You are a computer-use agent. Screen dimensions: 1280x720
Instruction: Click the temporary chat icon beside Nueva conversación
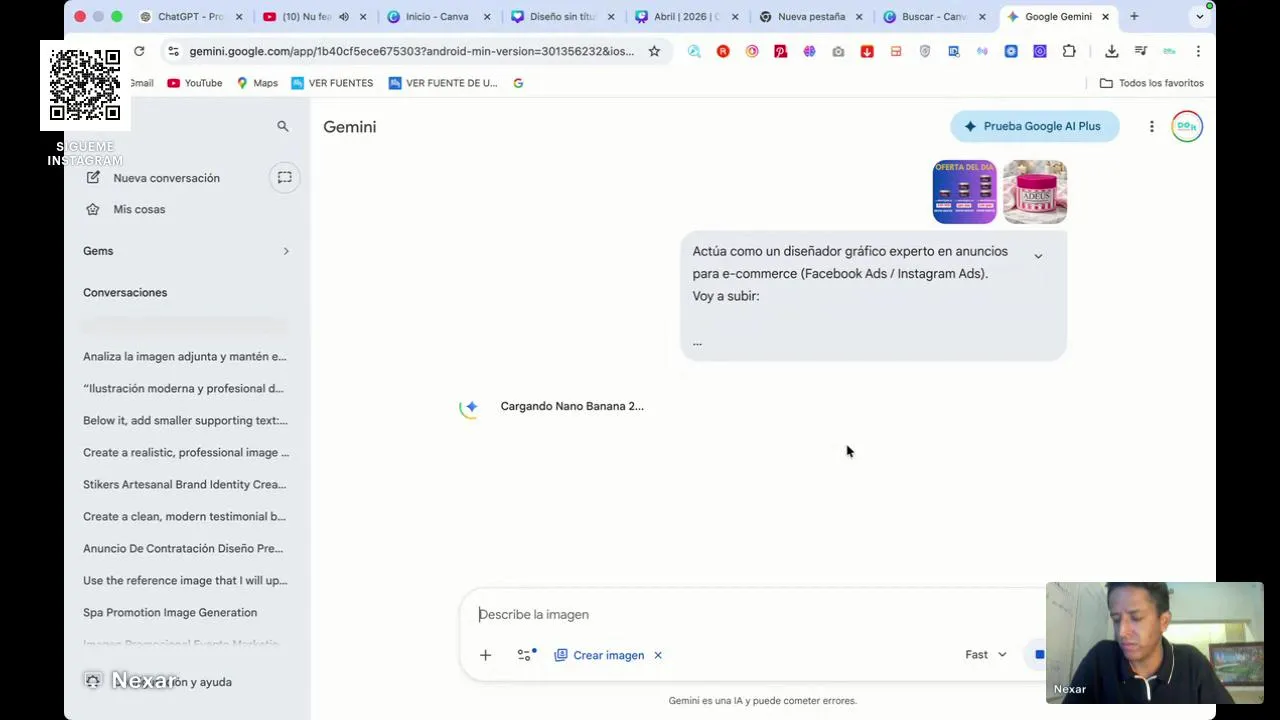285,177
